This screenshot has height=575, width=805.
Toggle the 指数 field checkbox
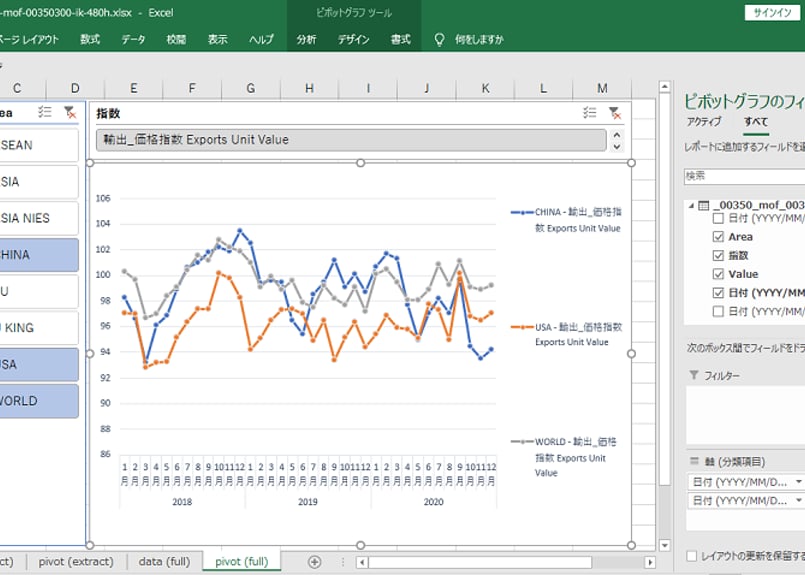click(x=718, y=255)
